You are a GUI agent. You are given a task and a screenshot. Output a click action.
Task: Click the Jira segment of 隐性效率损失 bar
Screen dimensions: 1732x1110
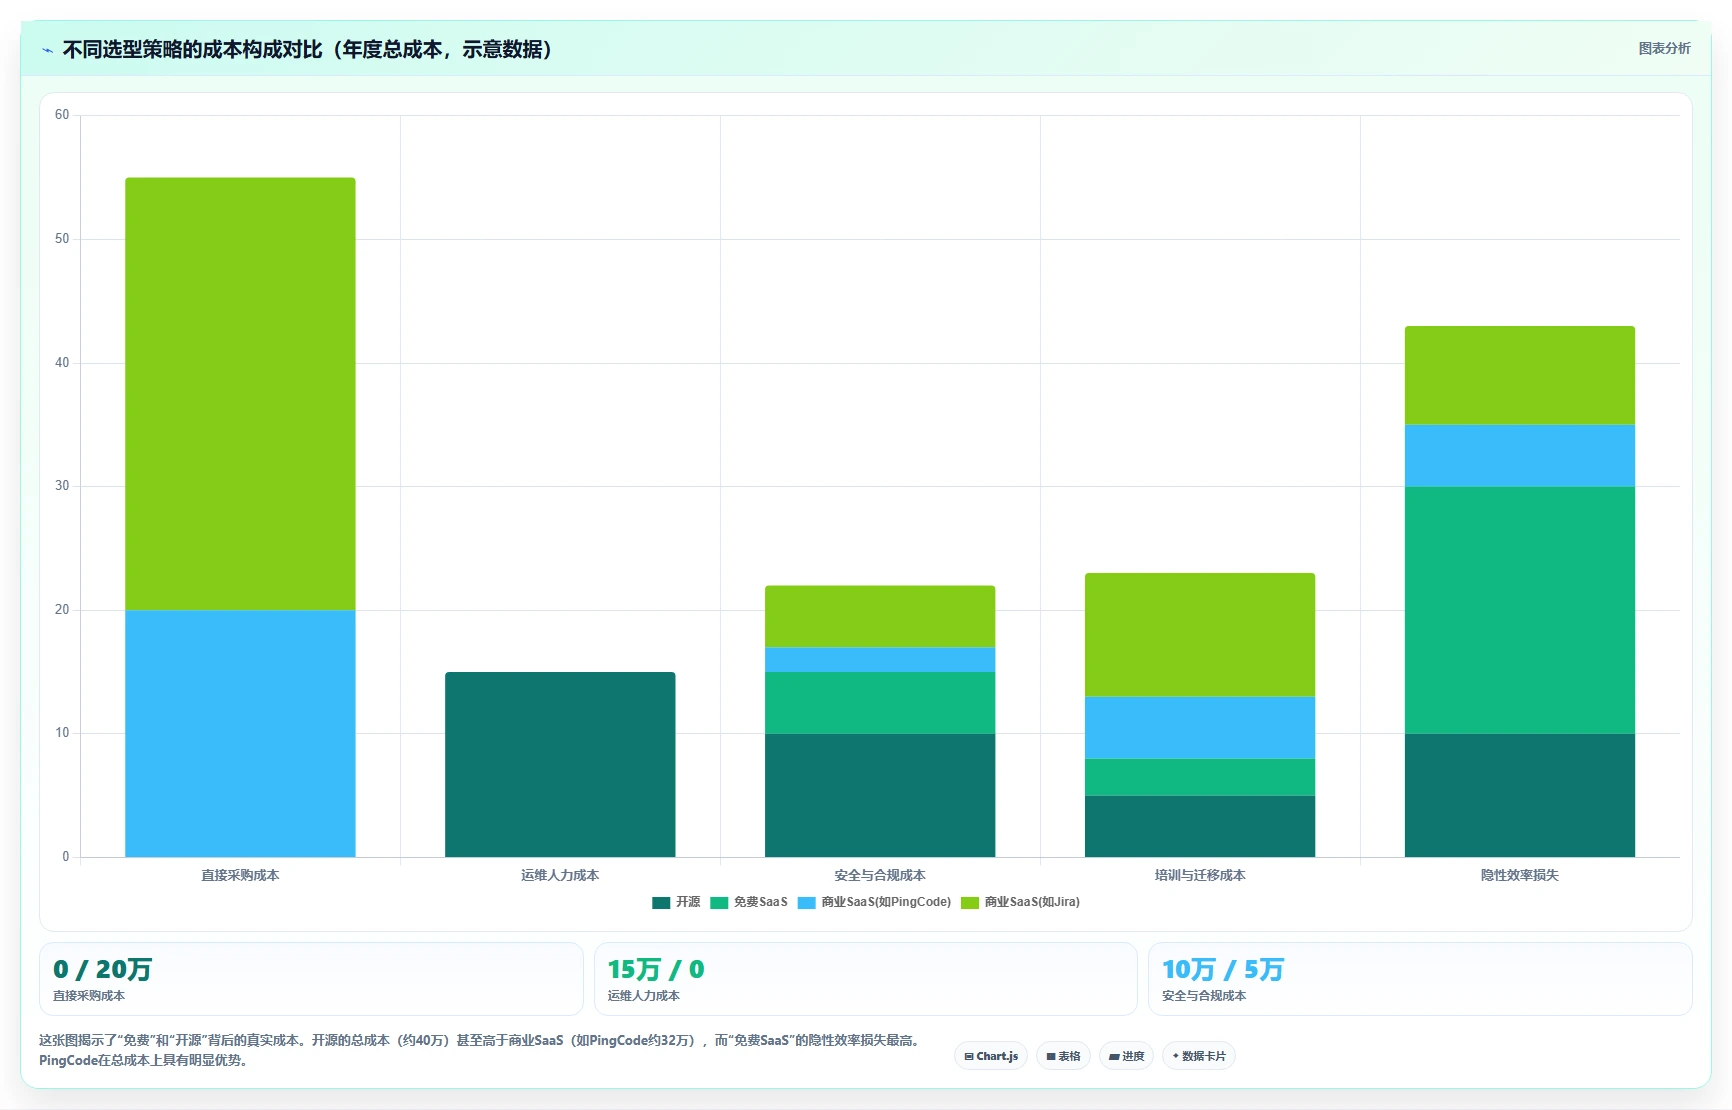(1520, 375)
